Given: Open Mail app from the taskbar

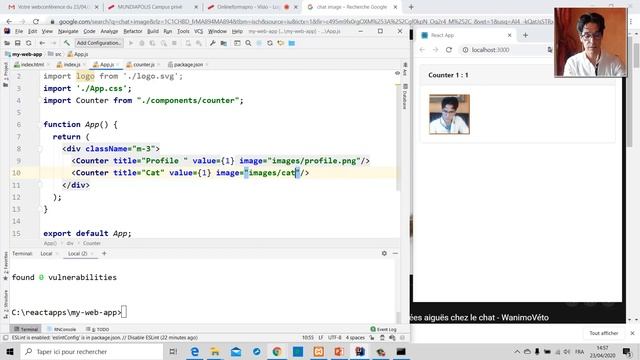Looking at the screenshot, I should (236, 351).
